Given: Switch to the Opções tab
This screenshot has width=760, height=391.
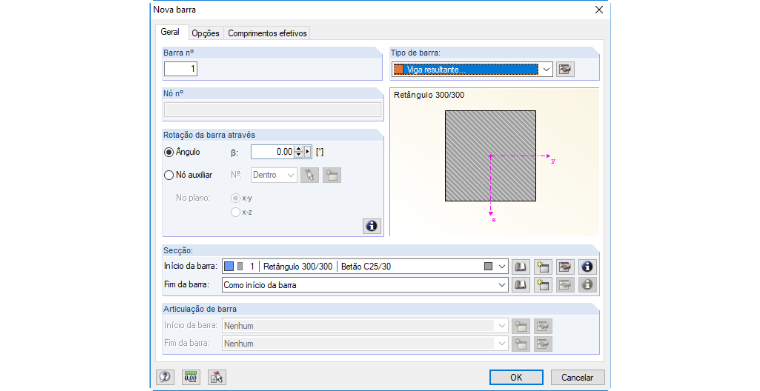Looking at the screenshot, I should [206, 33].
